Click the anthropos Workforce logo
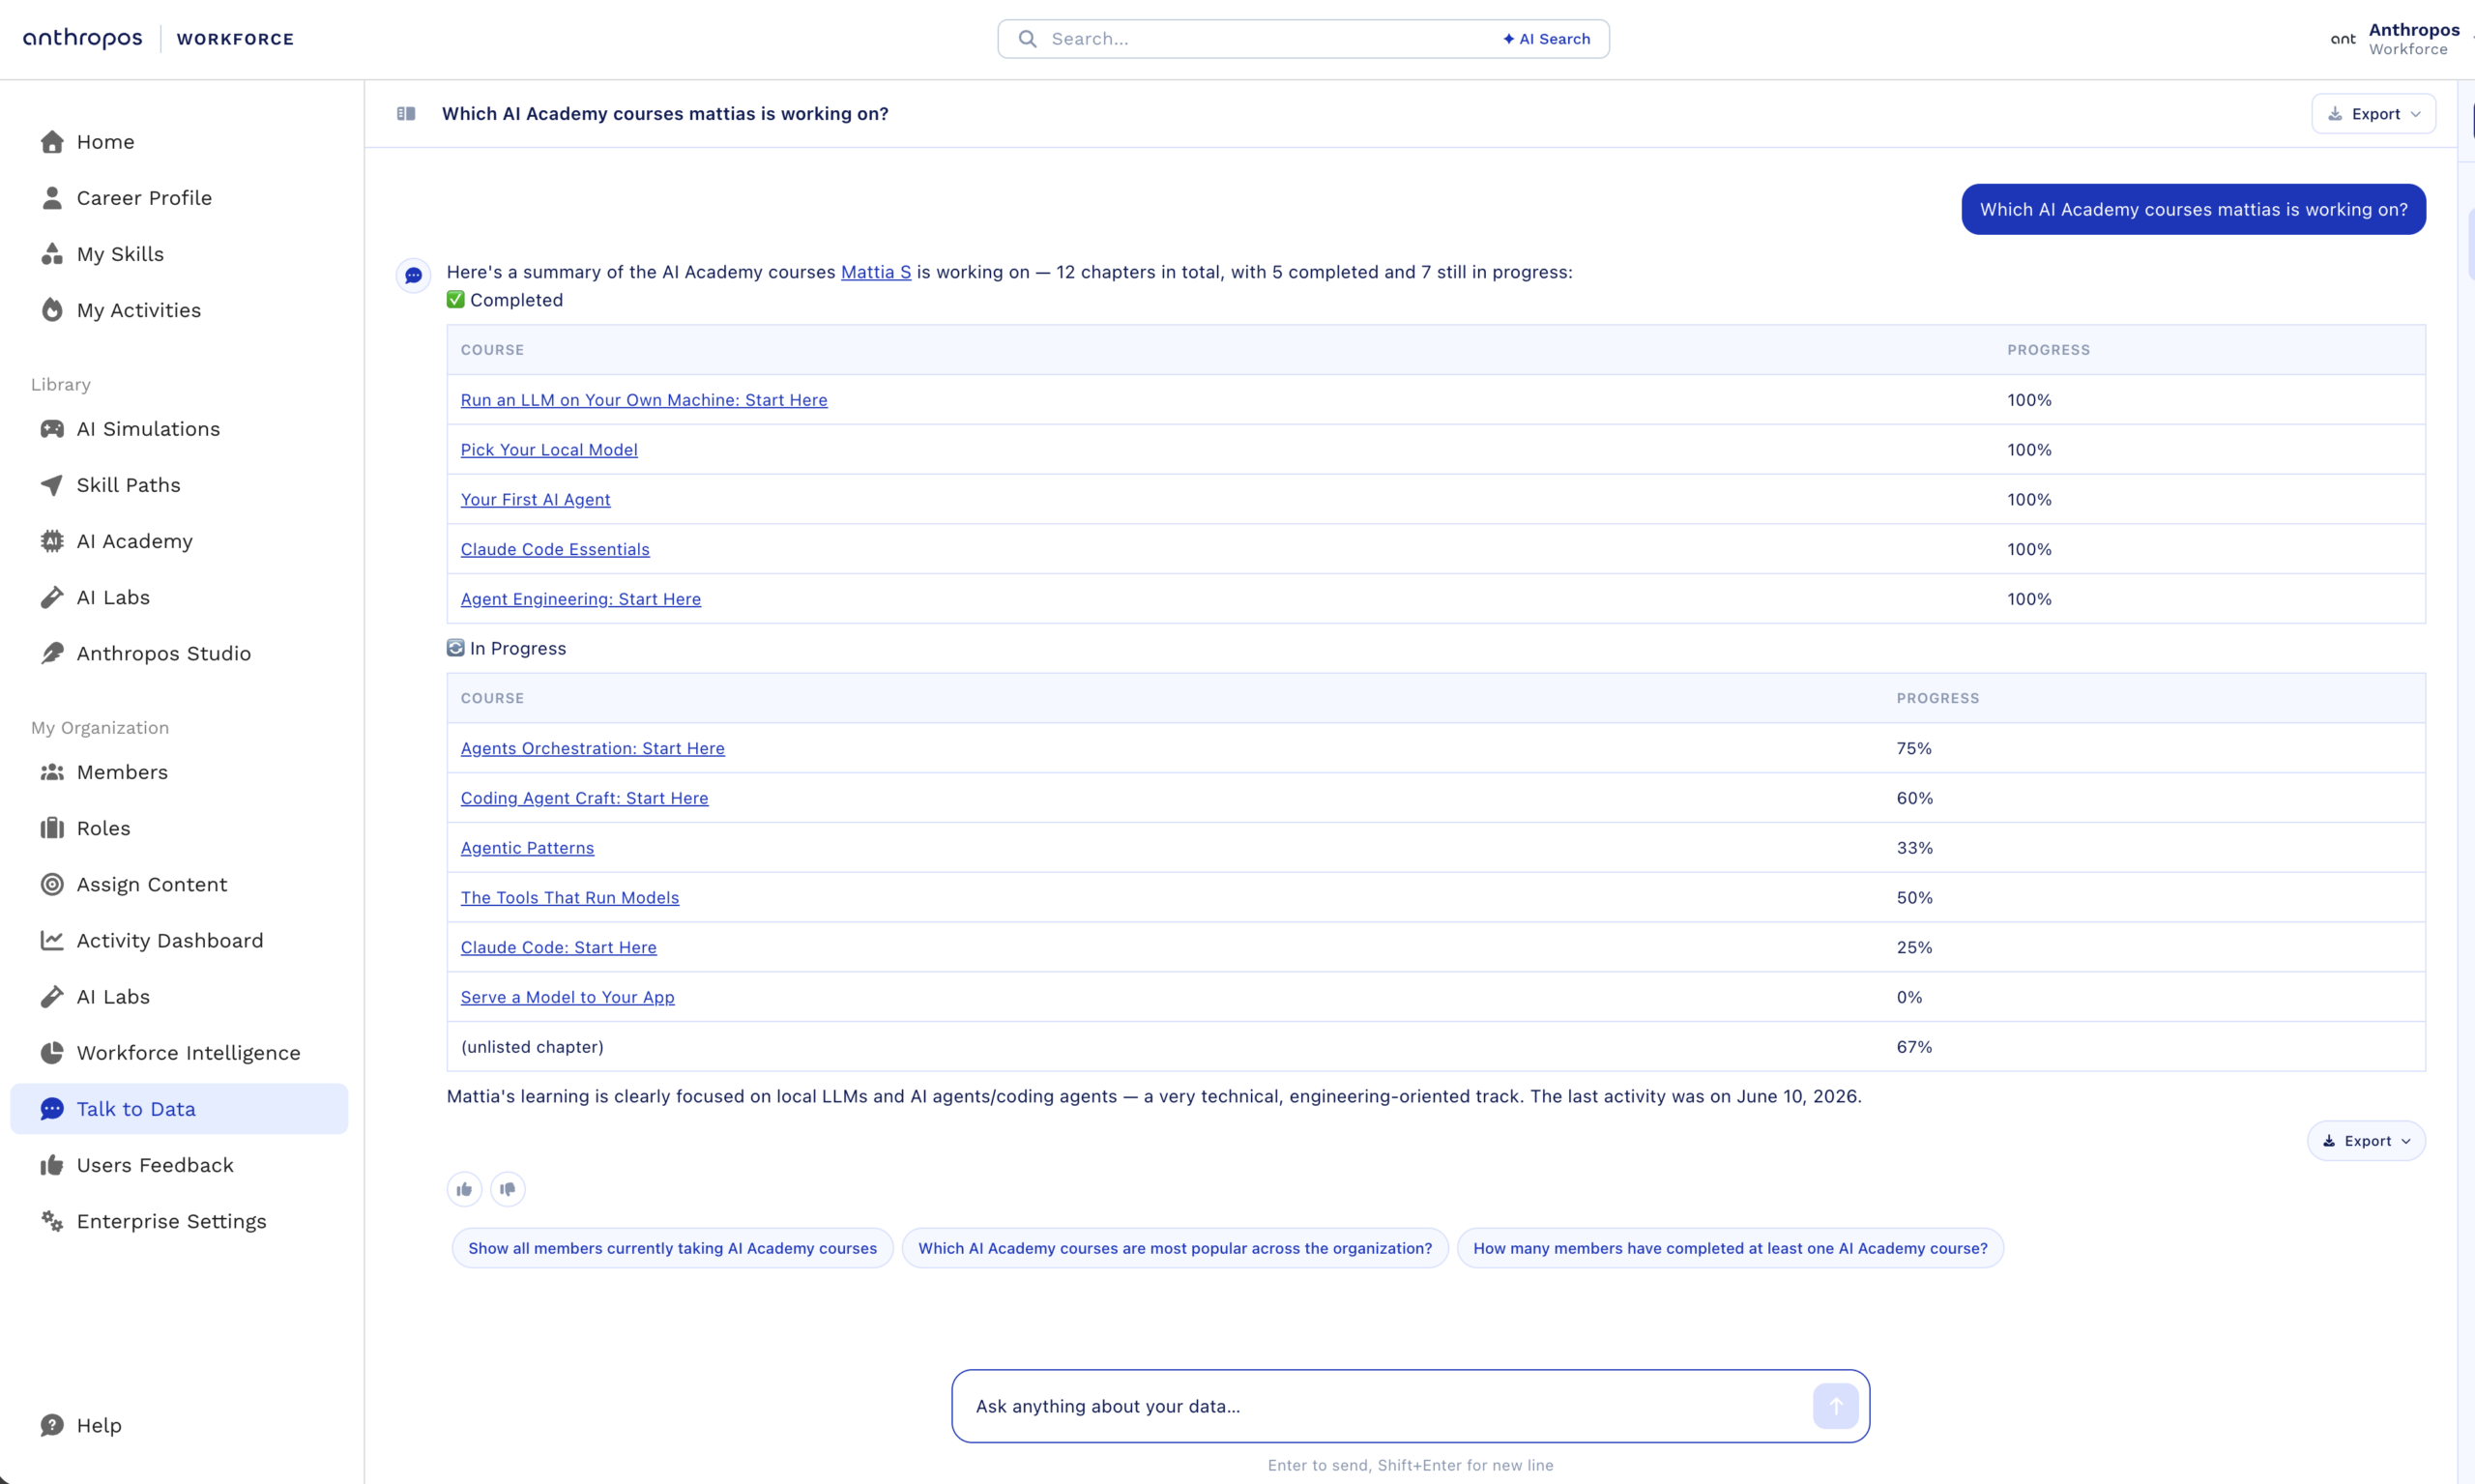The width and height of the screenshot is (2475, 1484). coord(158,39)
